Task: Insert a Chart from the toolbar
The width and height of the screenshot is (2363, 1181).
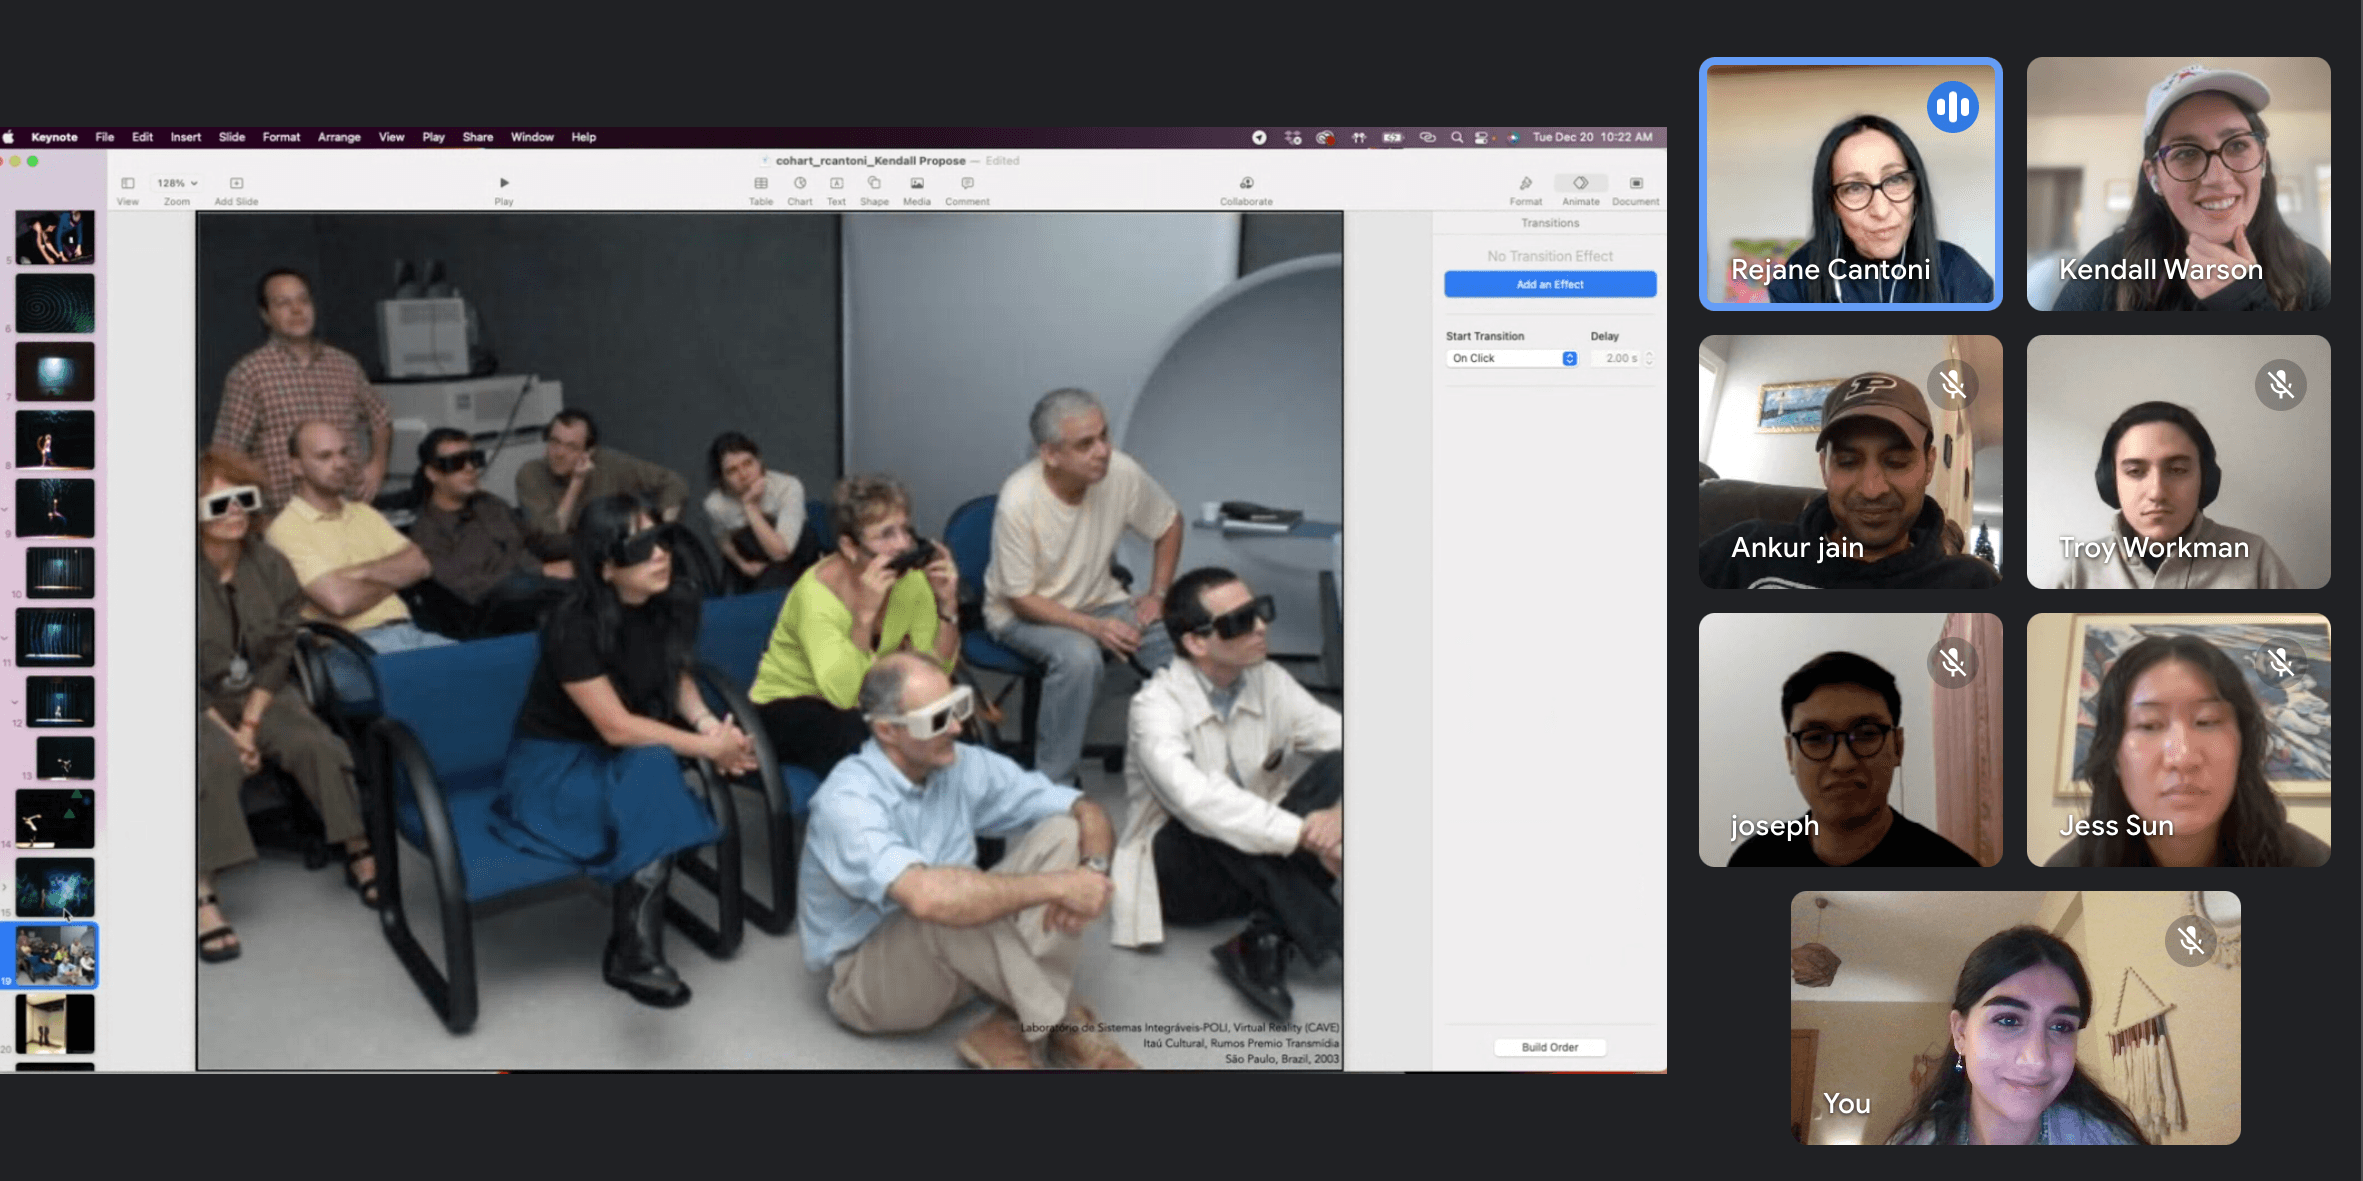Action: click(800, 183)
